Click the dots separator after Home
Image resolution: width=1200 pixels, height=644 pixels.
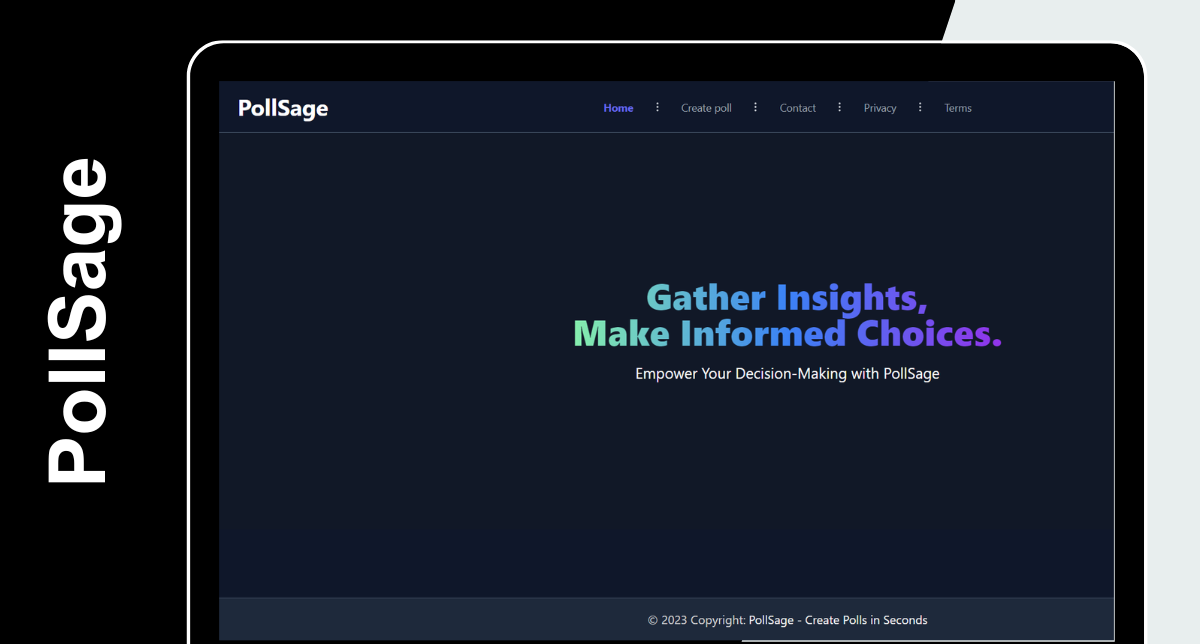point(657,107)
